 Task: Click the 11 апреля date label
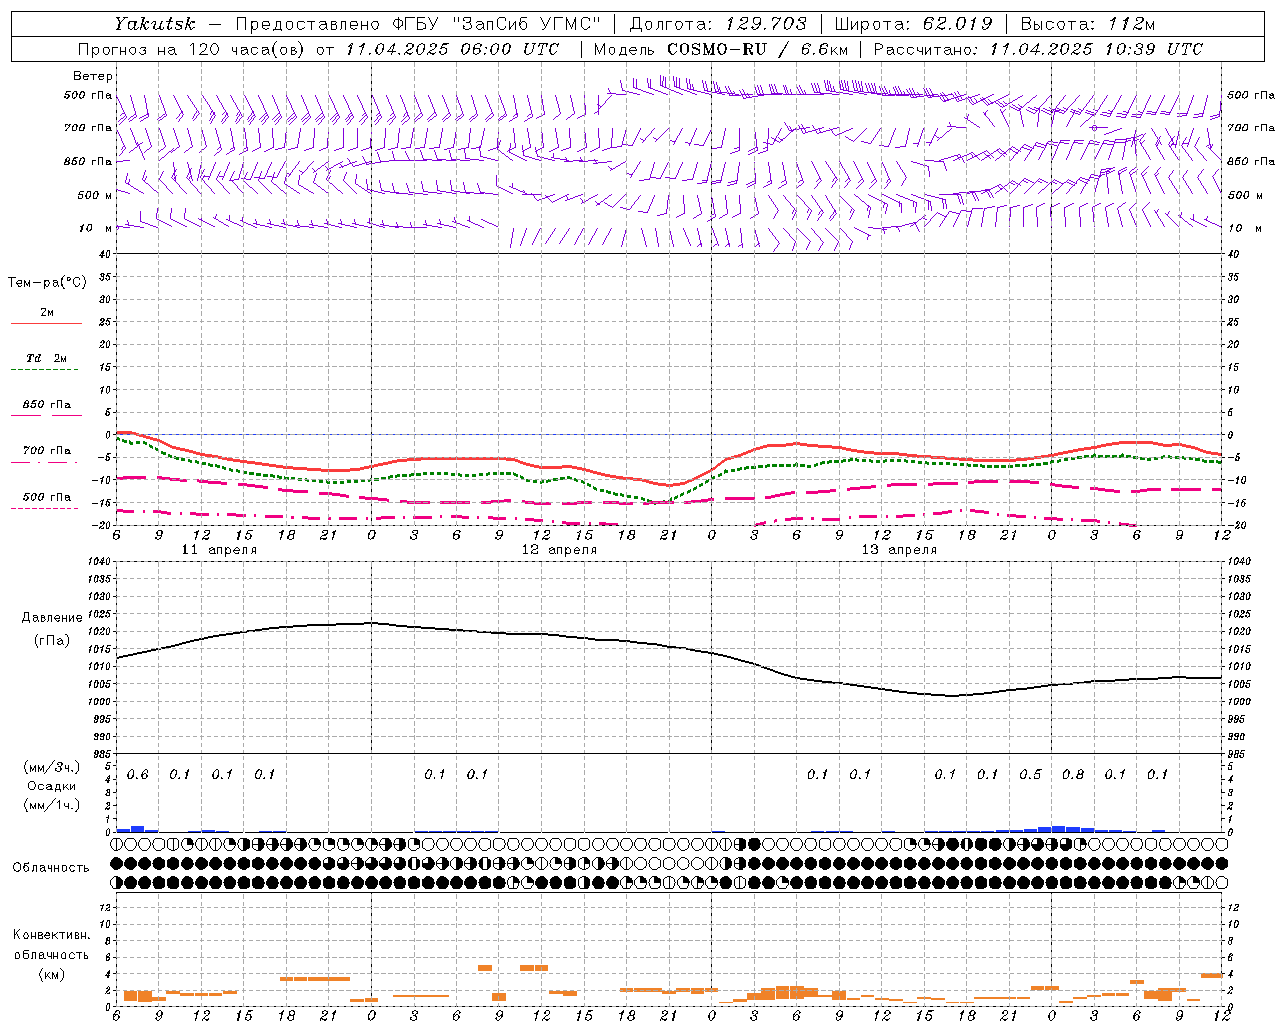(219, 550)
